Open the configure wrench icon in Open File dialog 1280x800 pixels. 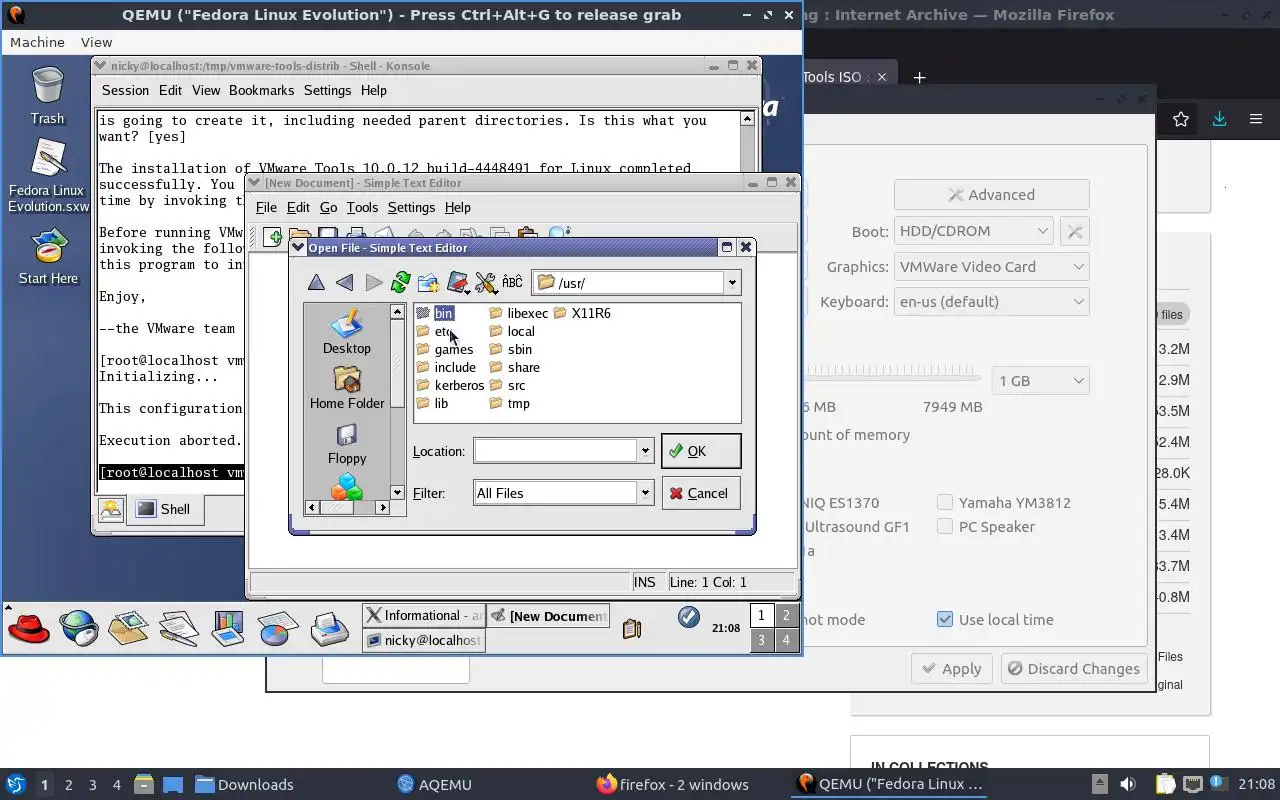pos(486,283)
